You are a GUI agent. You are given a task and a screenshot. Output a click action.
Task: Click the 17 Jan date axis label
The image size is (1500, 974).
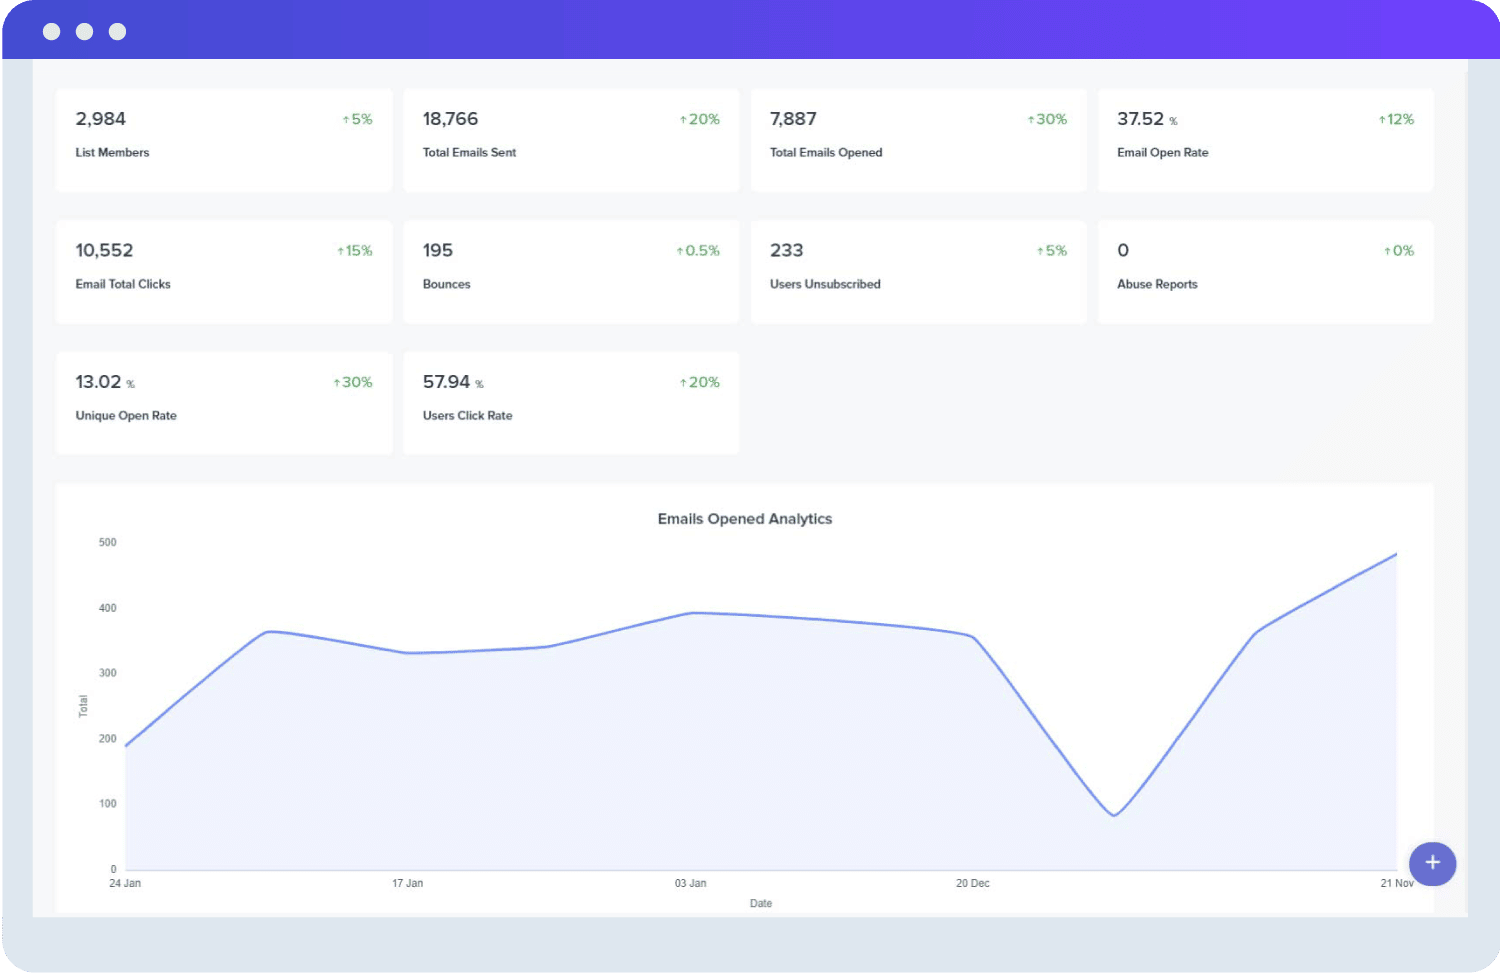point(407,883)
